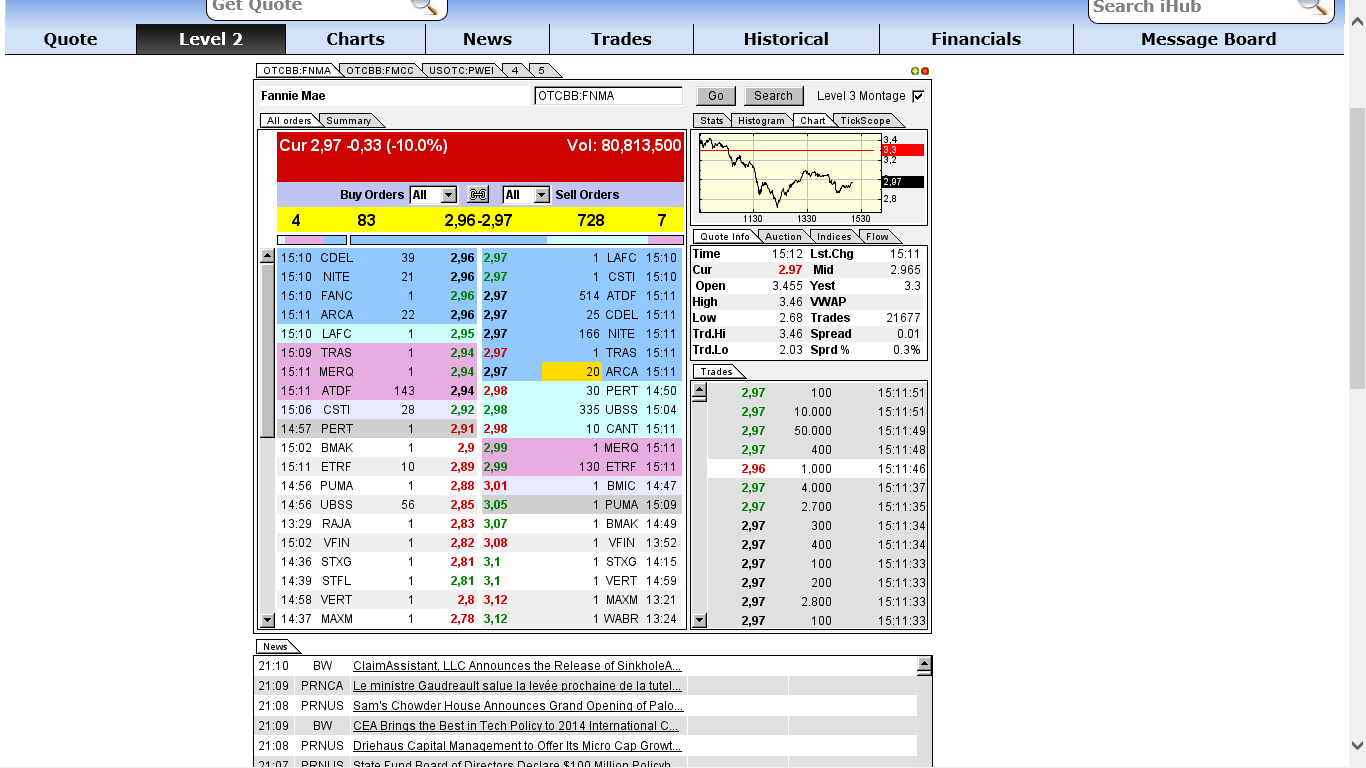Open the Histogram tab
This screenshot has height=768, width=1366.
click(762, 120)
